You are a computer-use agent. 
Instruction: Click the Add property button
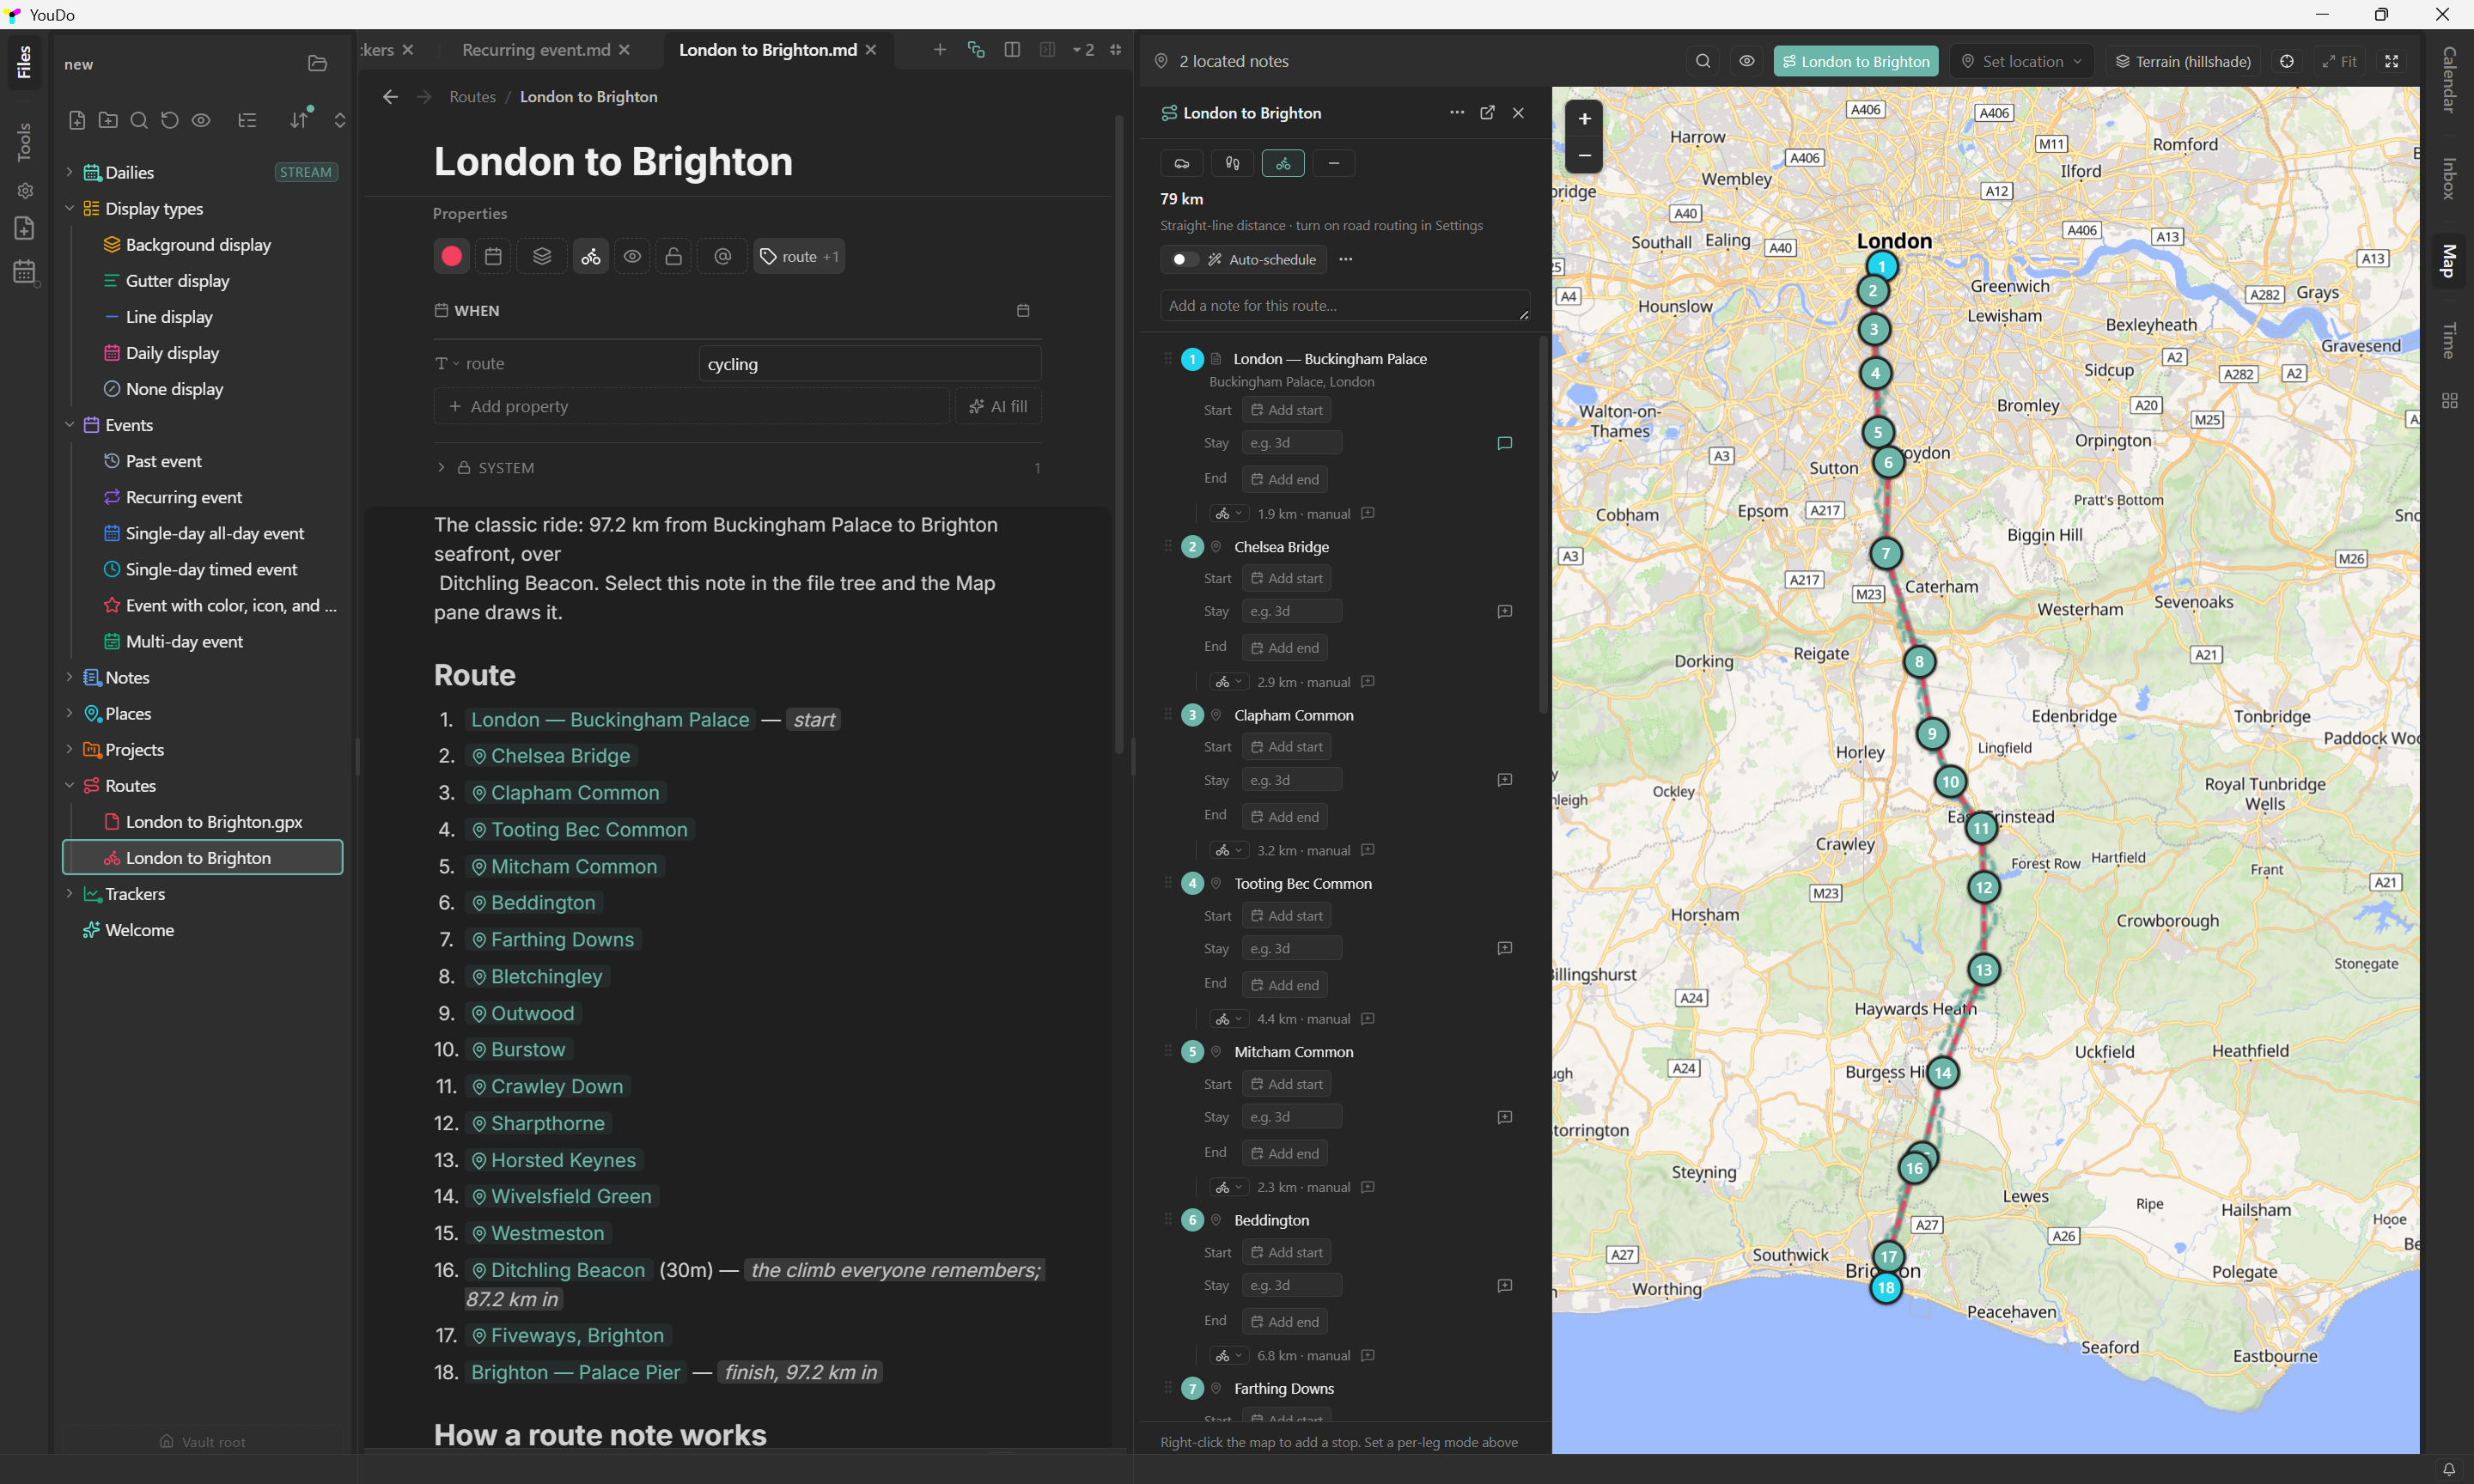point(691,406)
